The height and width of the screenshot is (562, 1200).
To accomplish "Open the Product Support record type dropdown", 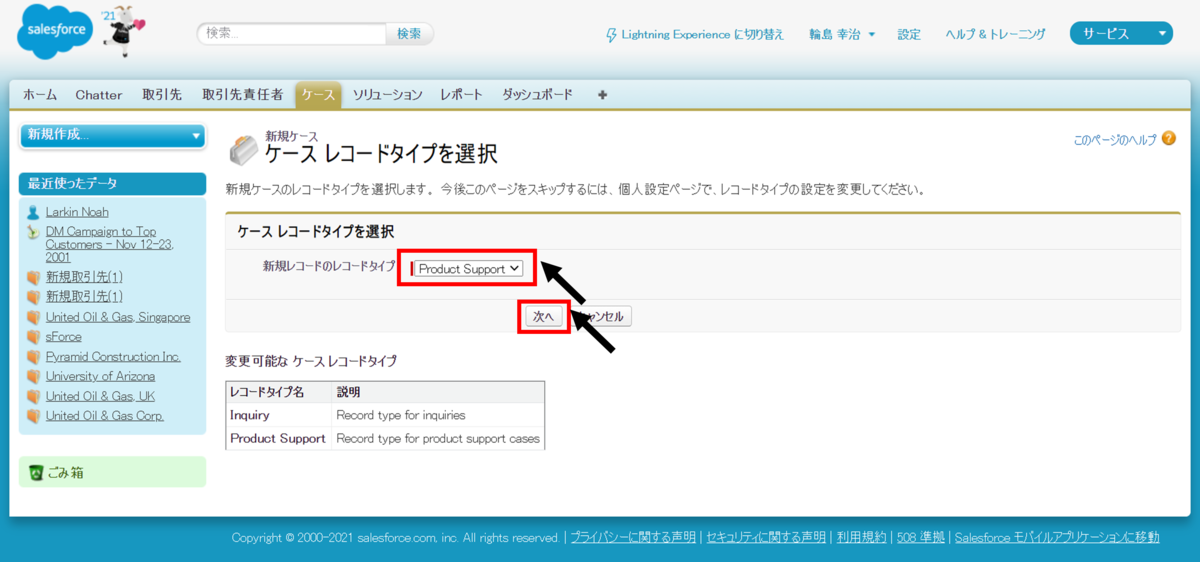I will click(x=470, y=269).
